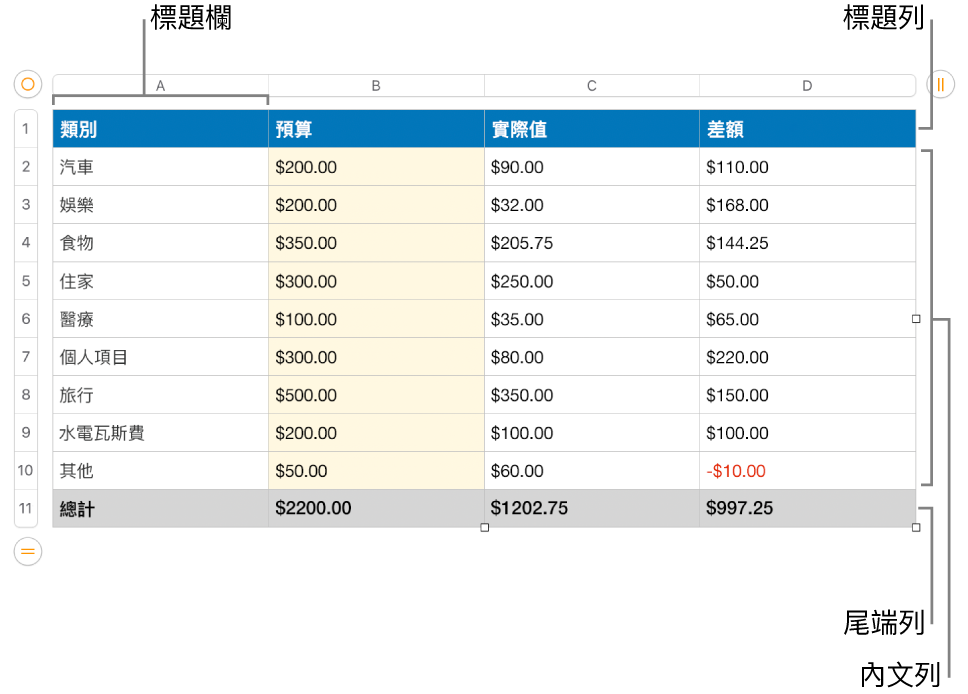Click the 總計 total label cell
Screen dimensions: 968x694
coord(160,508)
